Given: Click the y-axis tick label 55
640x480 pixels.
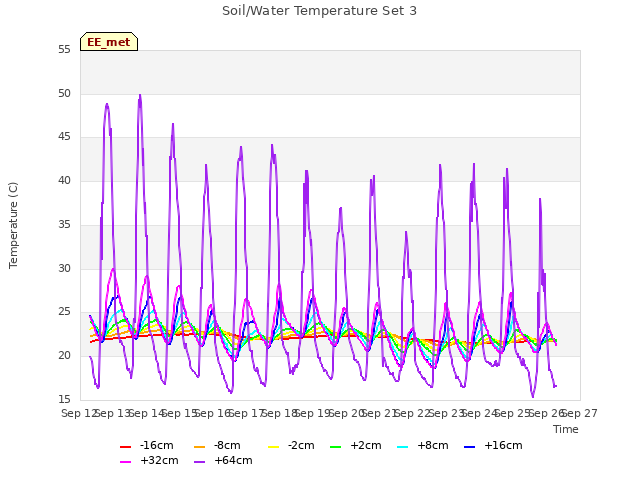Looking at the screenshot, I should (64, 49).
